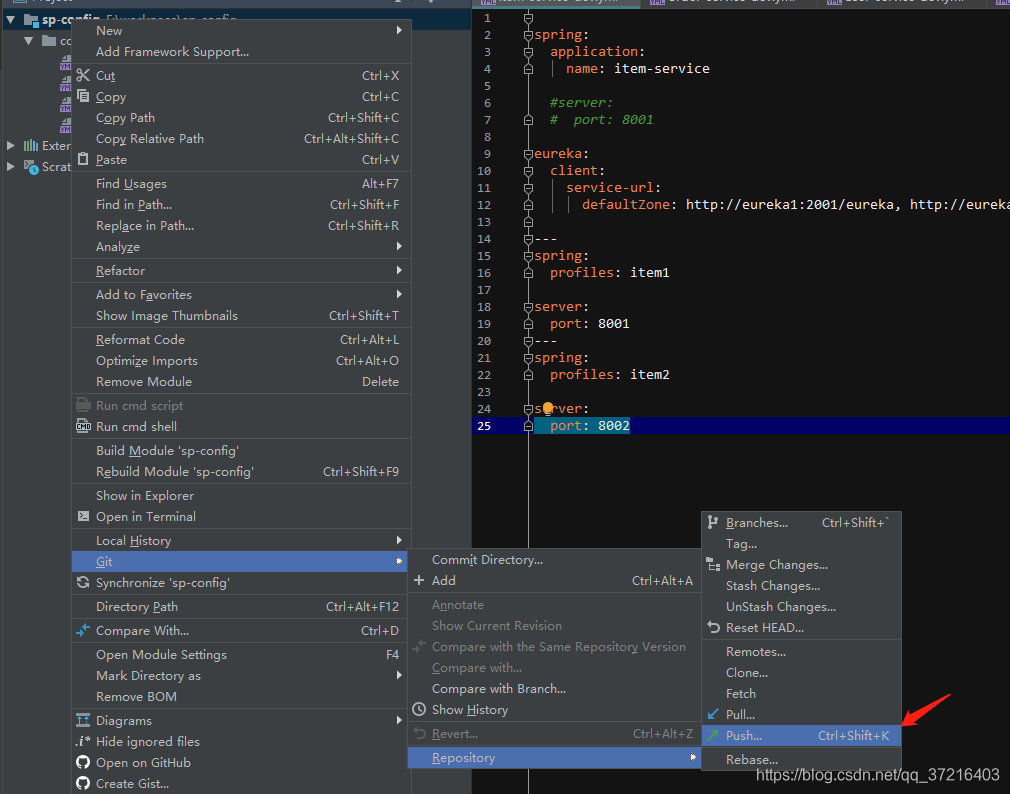Click the External Libraries icon in project tree
Screen dimensions: 1010x794
tap(31, 146)
